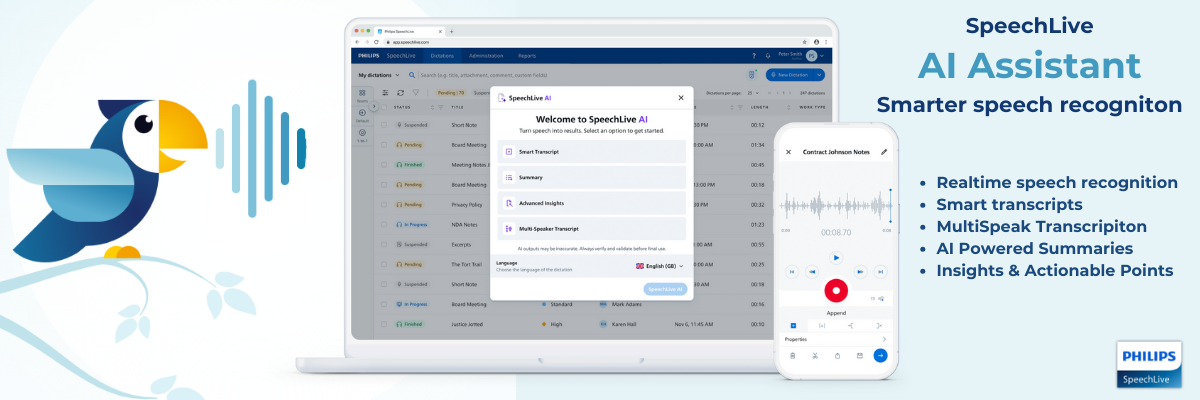Click the NDA Notes title
Screen dimensions: 1200x400
click(x=463, y=224)
